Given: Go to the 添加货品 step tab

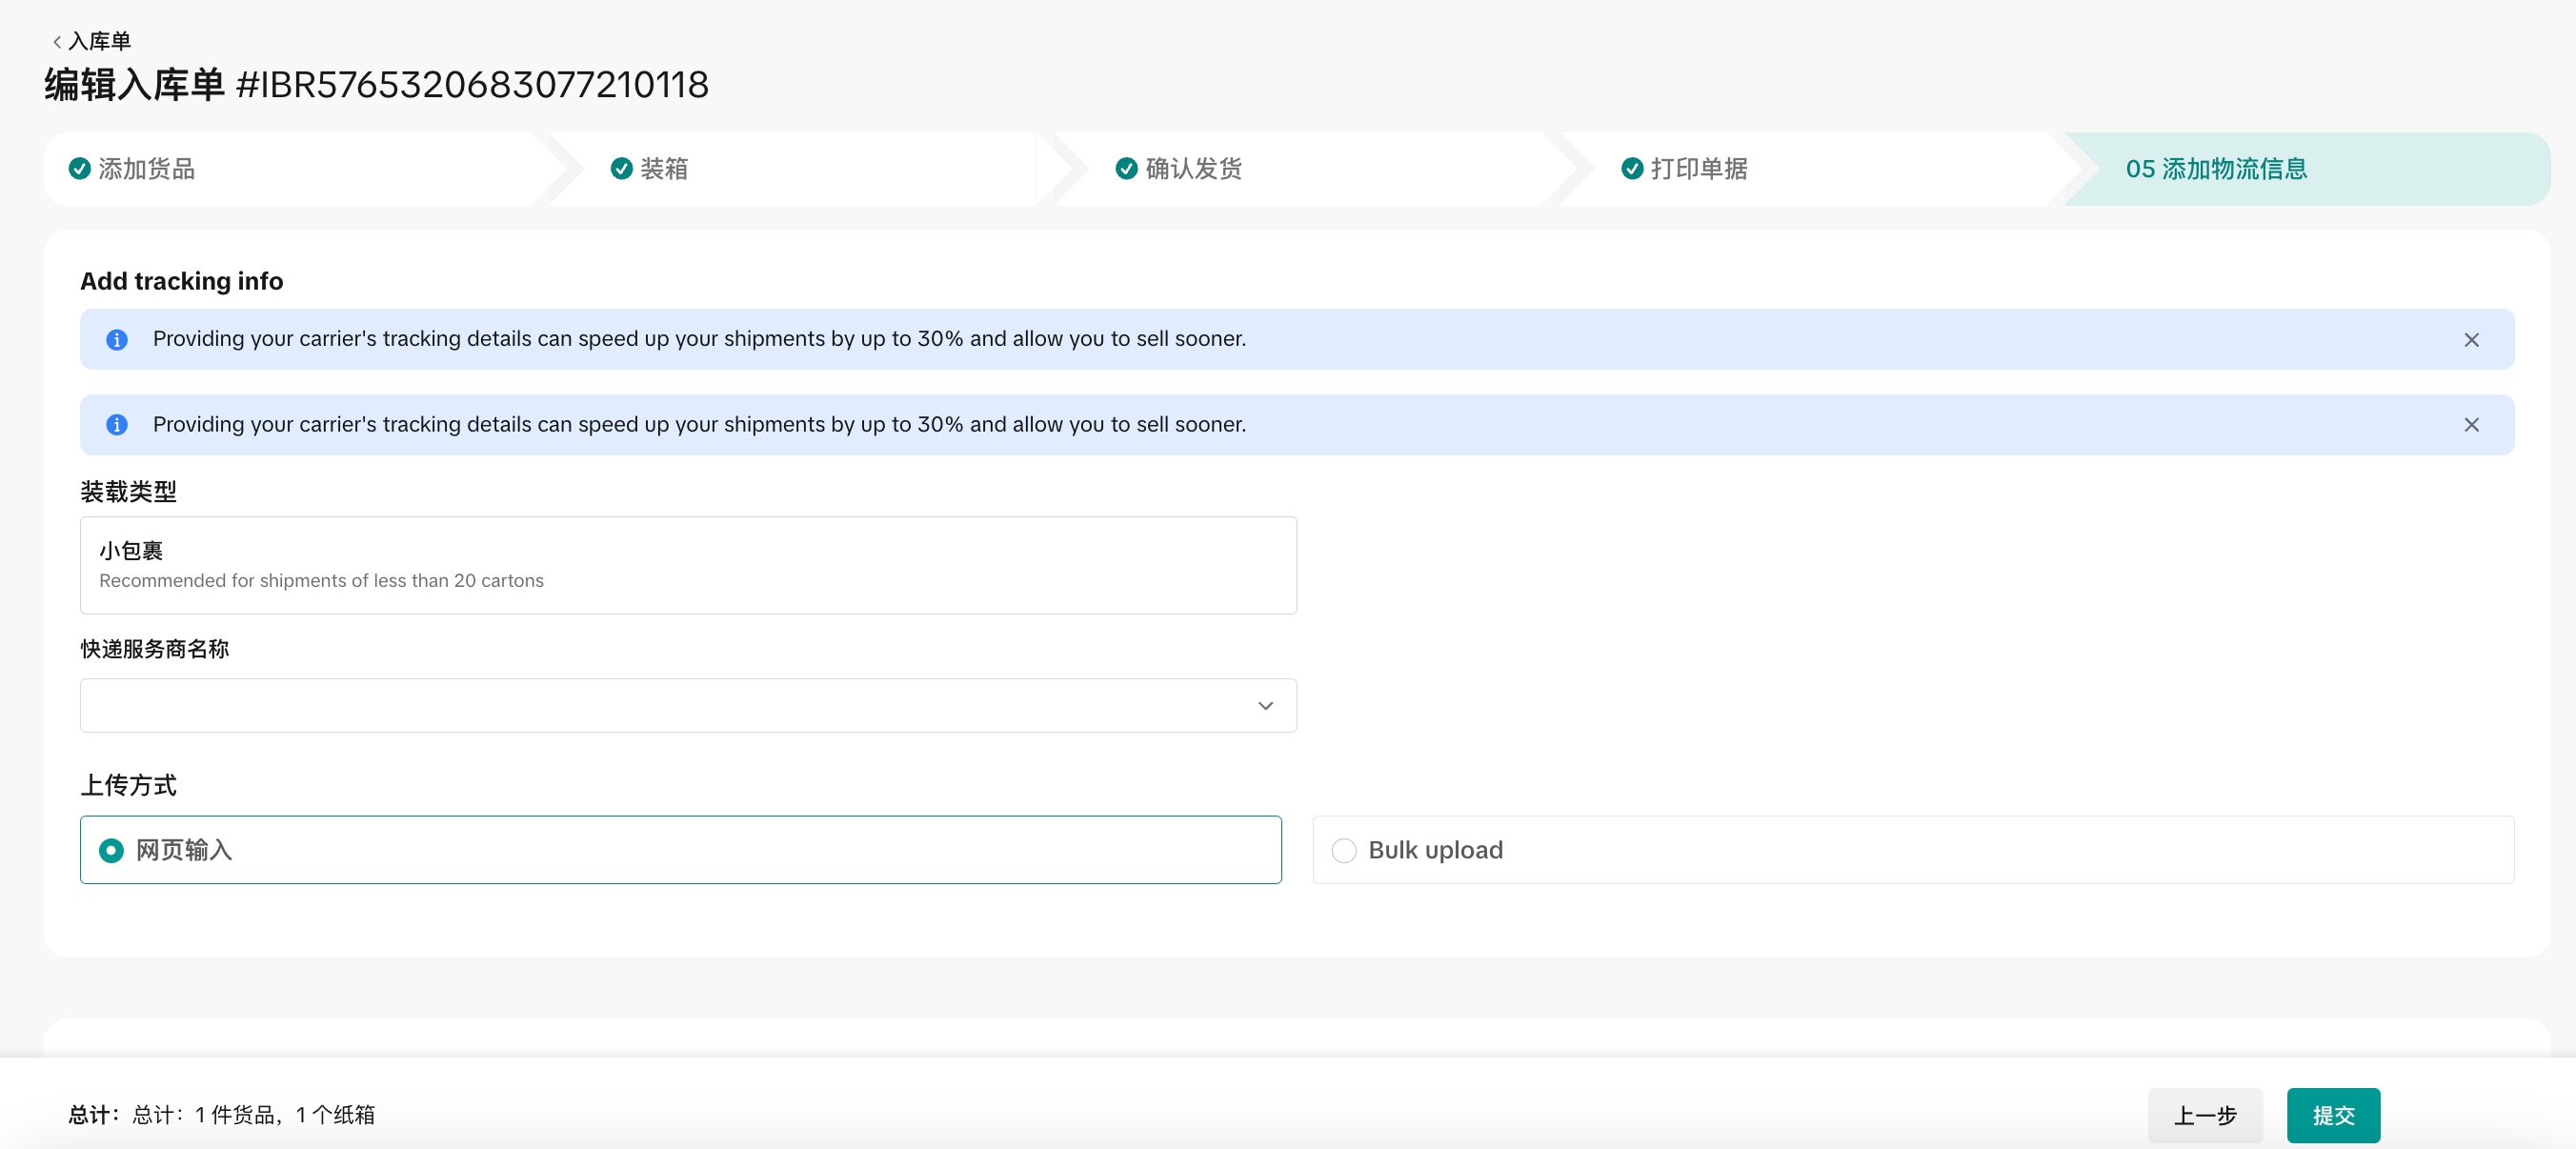Looking at the screenshot, I should pos(147,169).
